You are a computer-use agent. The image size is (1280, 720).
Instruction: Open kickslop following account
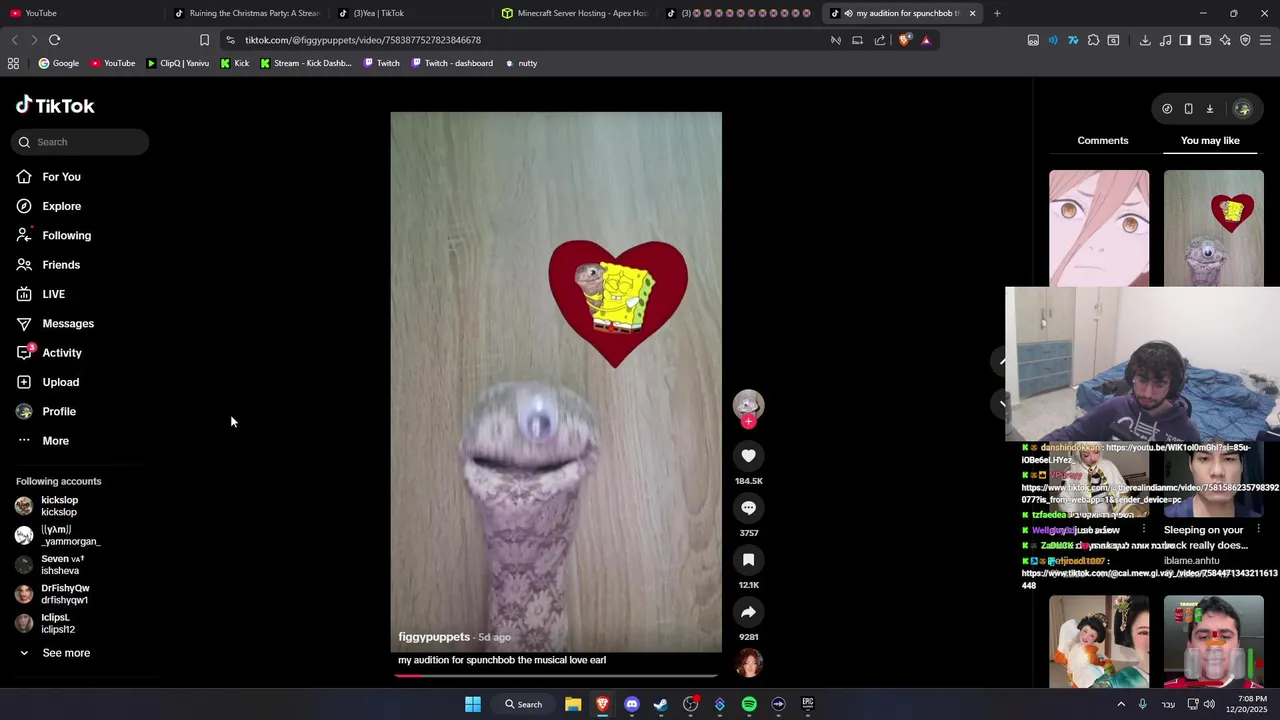tap(47, 506)
